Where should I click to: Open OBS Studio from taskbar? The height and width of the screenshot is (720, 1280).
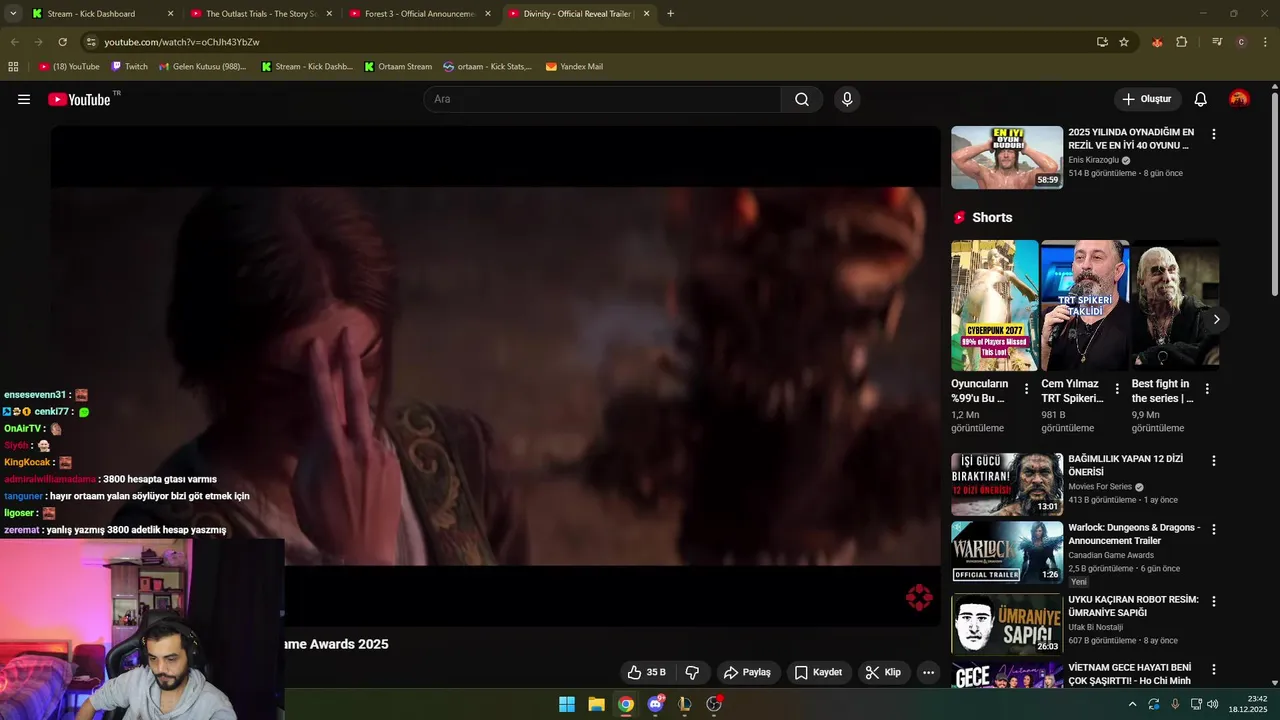click(x=714, y=704)
